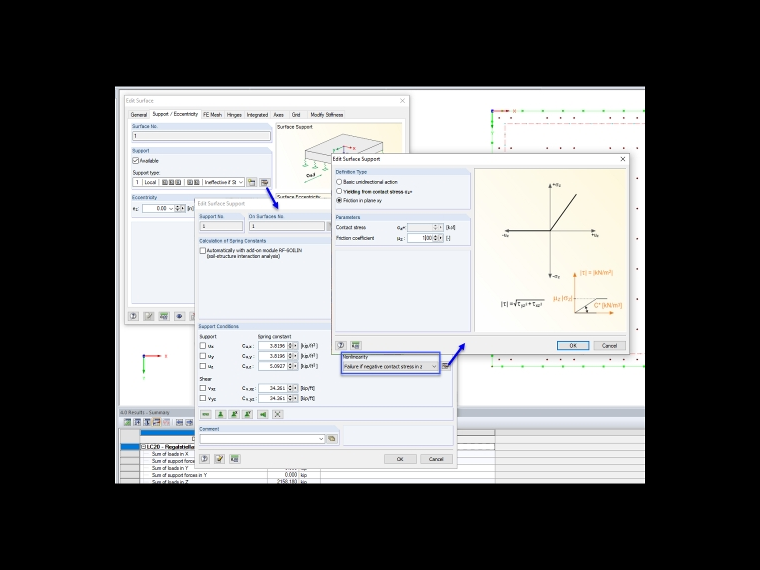The height and width of the screenshot is (570, 760).
Task: Switch to Axes tab
Action: (279, 115)
